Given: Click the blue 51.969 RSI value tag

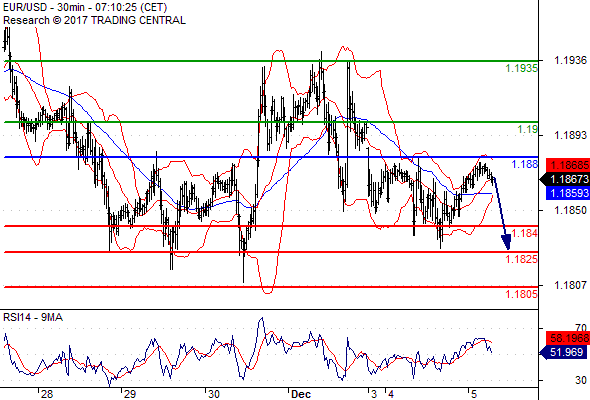Looking at the screenshot, I should [x=565, y=352].
